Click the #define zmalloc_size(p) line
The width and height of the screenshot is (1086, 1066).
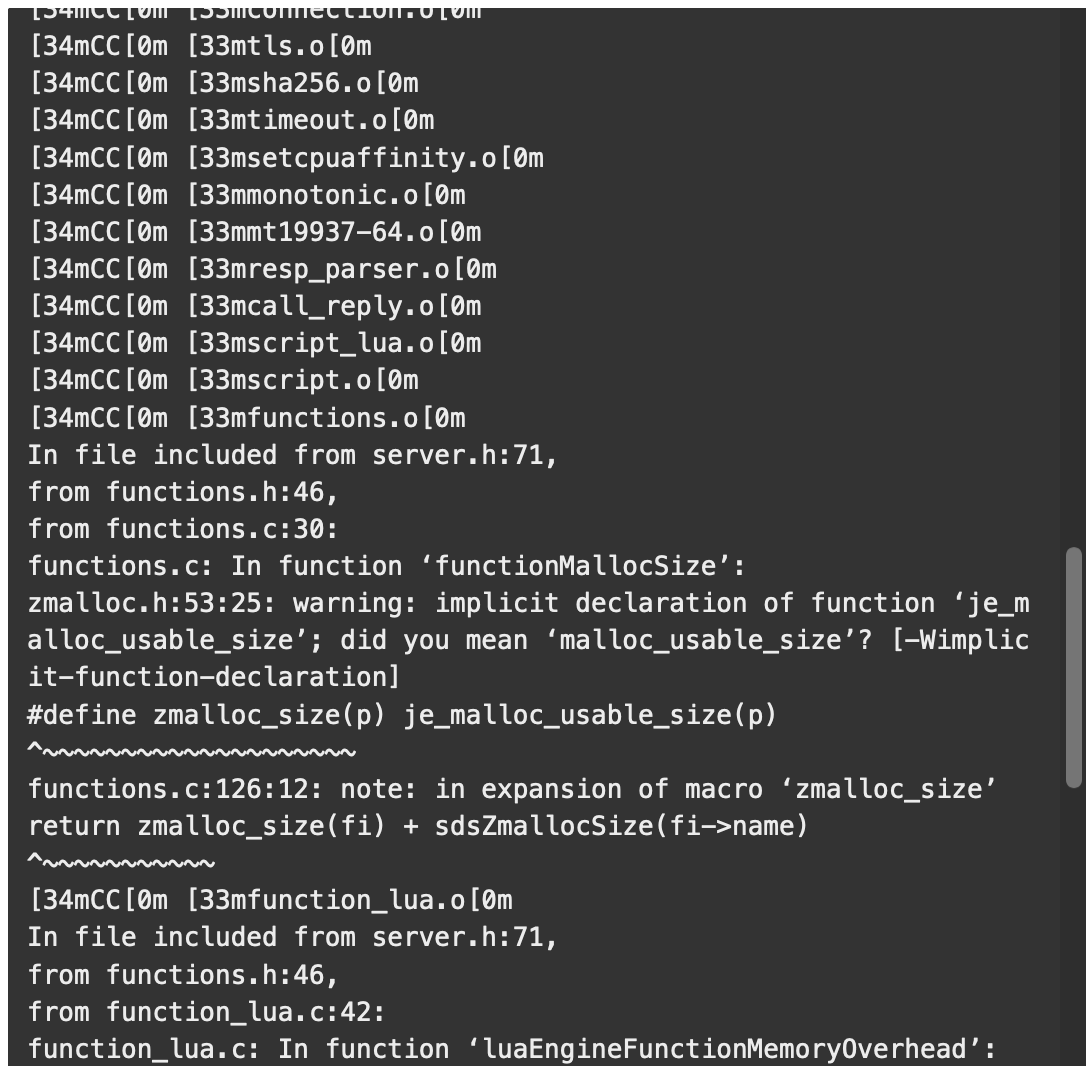coord(402,715)
